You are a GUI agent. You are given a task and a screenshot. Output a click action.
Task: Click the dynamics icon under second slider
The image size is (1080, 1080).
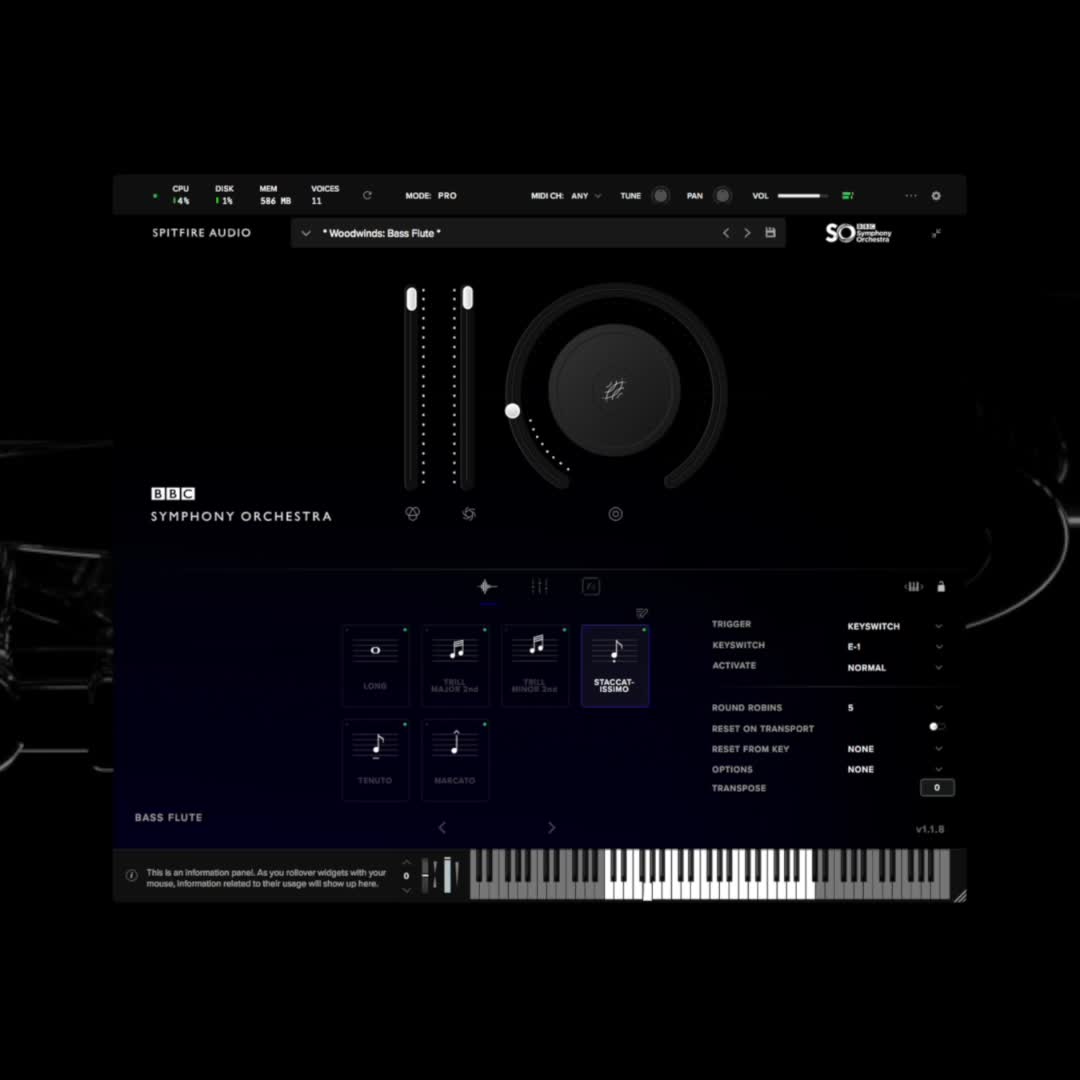468,514
